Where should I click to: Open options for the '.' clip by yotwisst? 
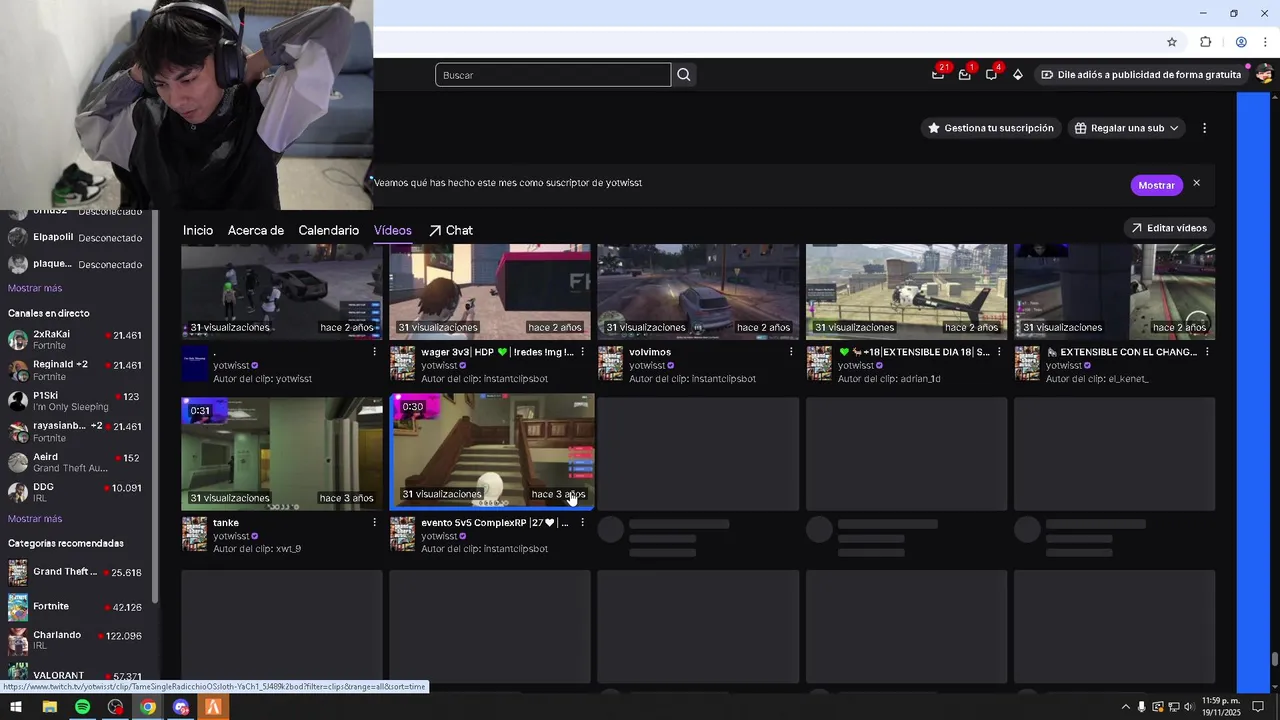tap(375, 352)
